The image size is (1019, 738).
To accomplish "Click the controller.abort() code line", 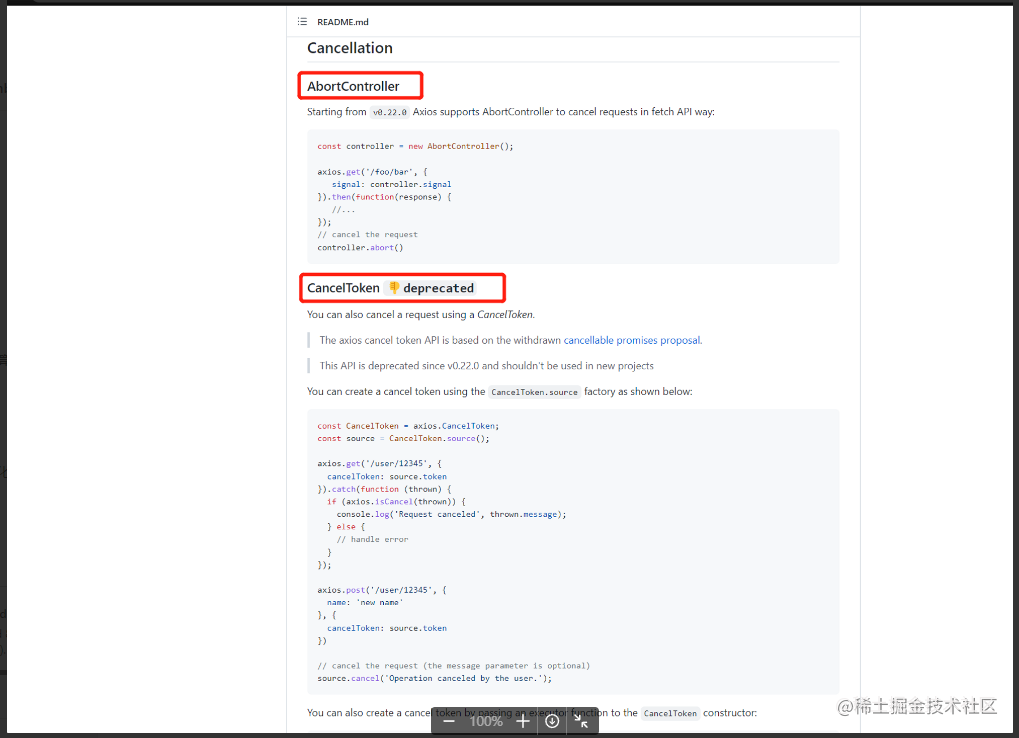I will 360,248.
